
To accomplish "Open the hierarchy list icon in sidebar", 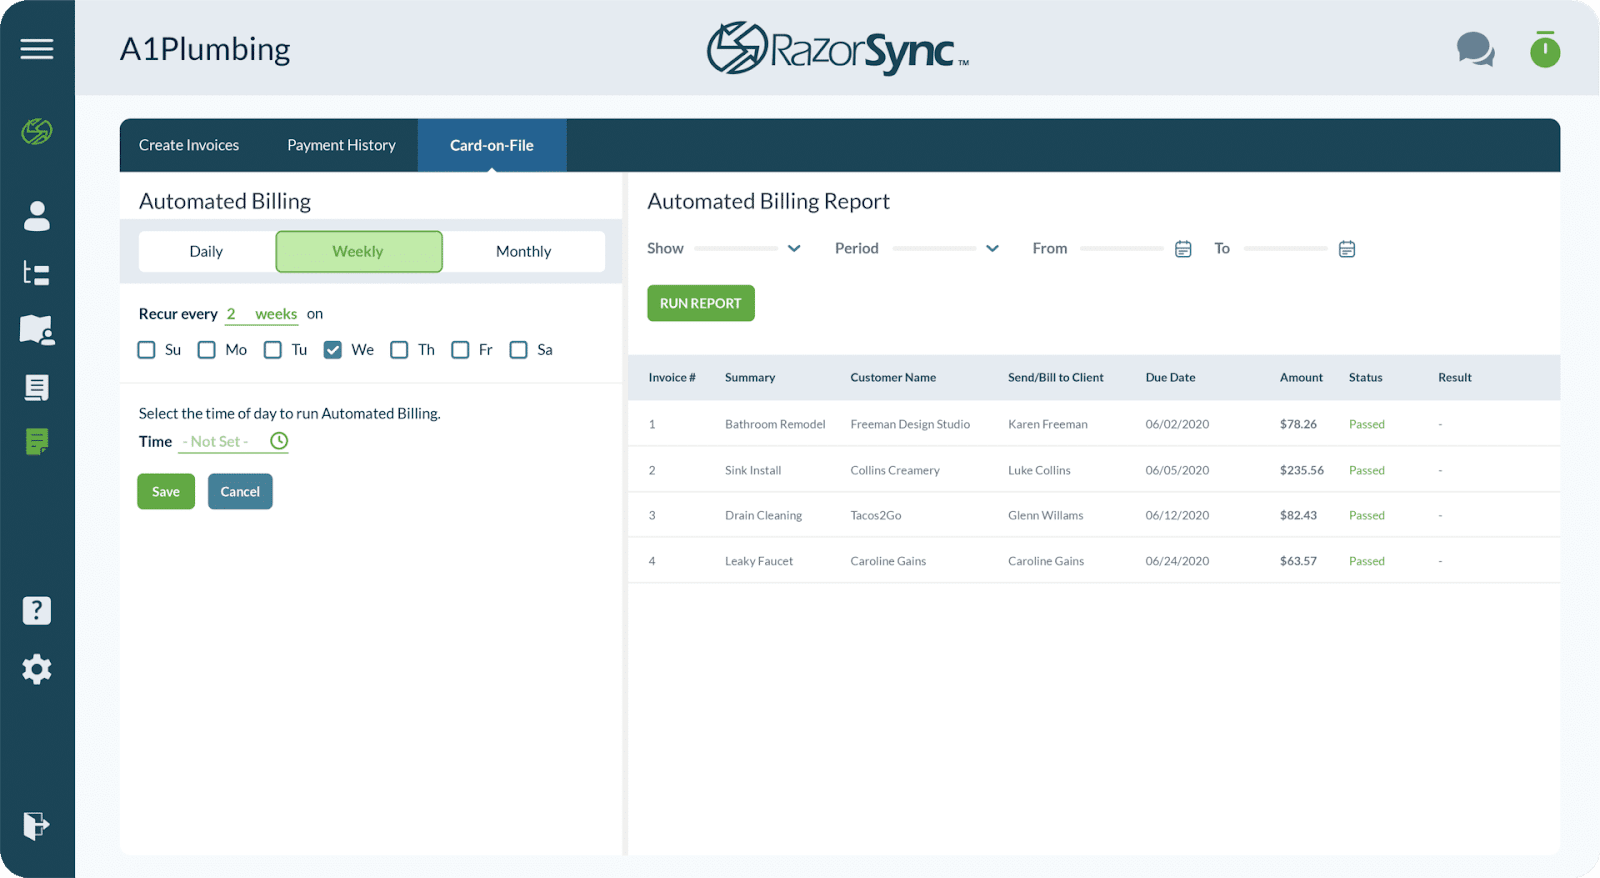I will coord(37,273).
